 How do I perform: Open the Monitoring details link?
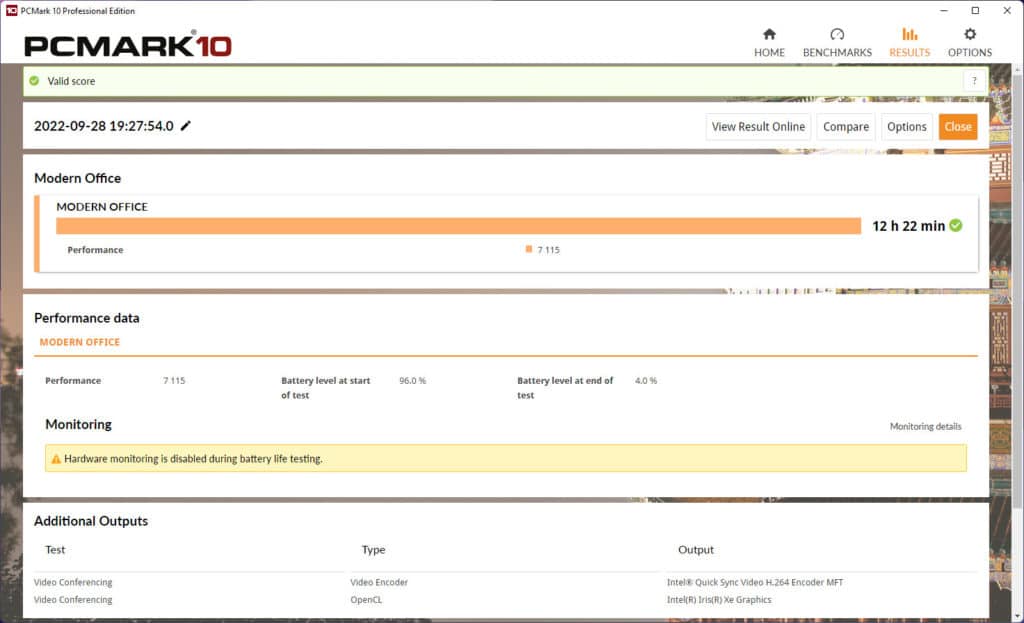(x=925, y=426)
